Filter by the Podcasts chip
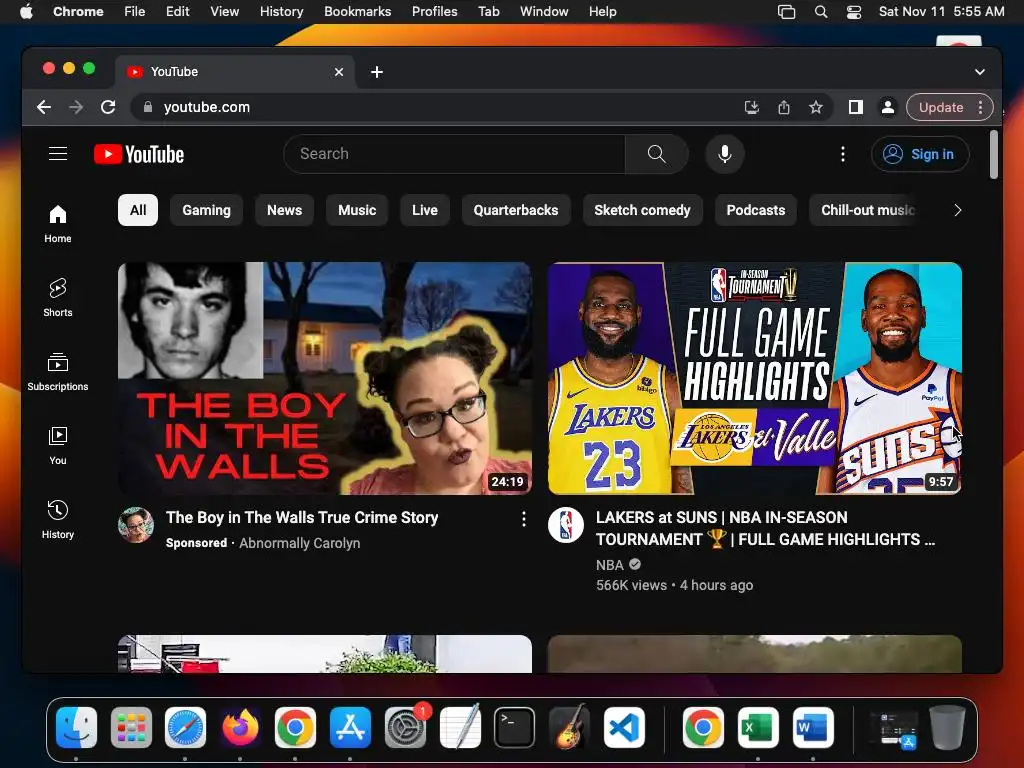 coord(756,210)
